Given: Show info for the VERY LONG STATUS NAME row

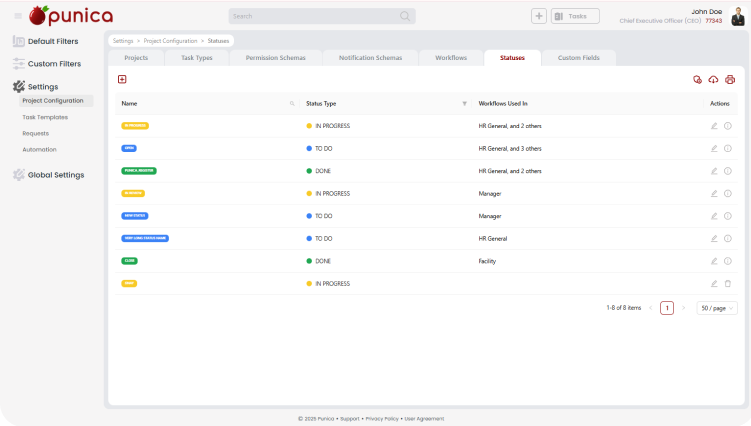Looking at the screenshot, I should (x=728, y=239).
